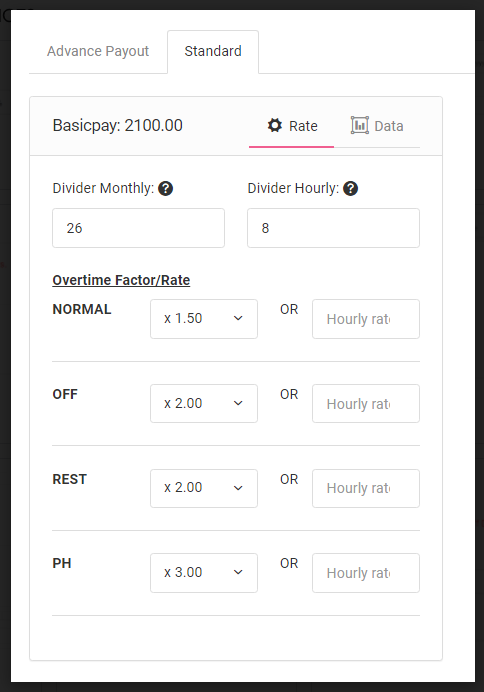Select the Standard tab
The image size is (484, 692).
point(213,51)
